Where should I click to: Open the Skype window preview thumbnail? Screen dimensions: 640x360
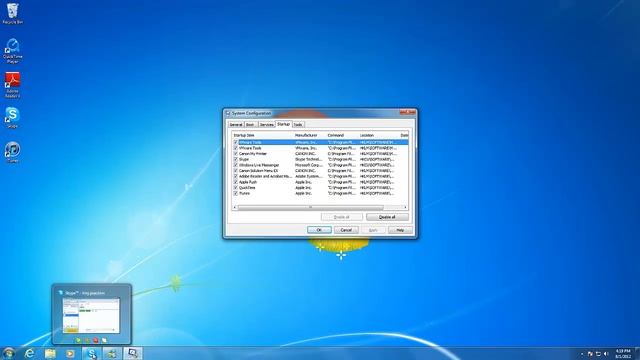(91, 316)
